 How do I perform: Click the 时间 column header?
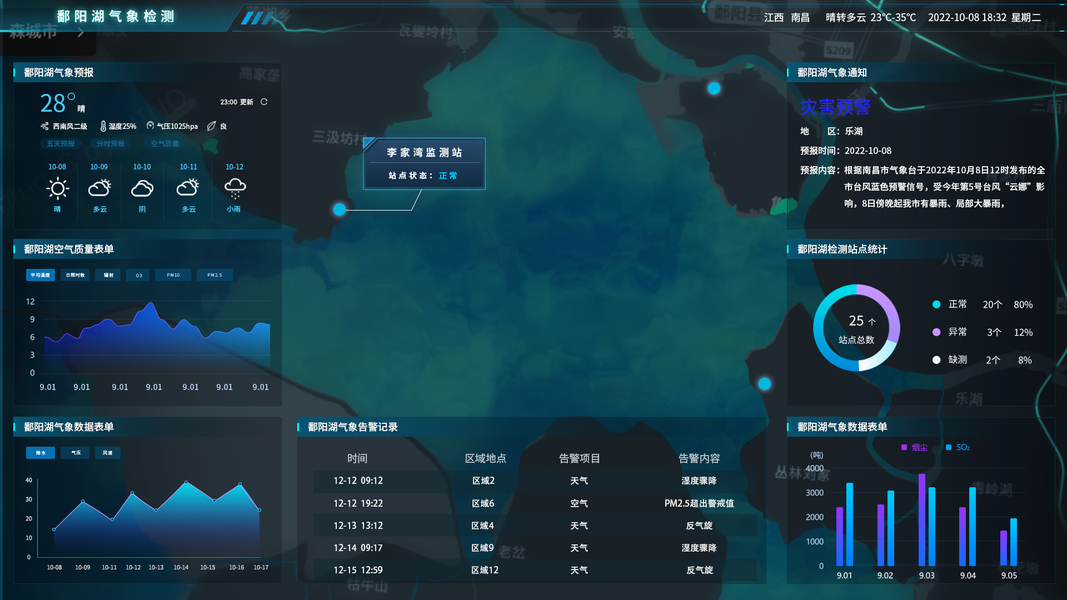coord(357,459)
